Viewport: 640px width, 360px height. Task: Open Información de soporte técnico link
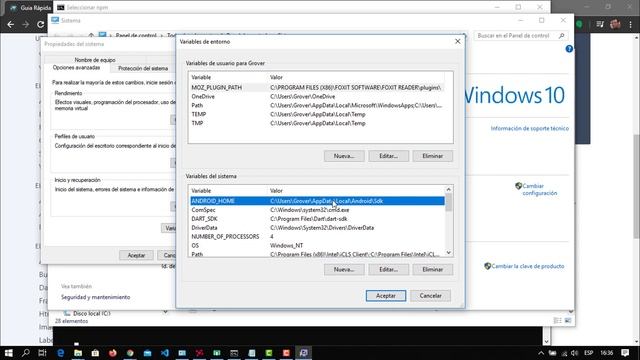[529, 128]
